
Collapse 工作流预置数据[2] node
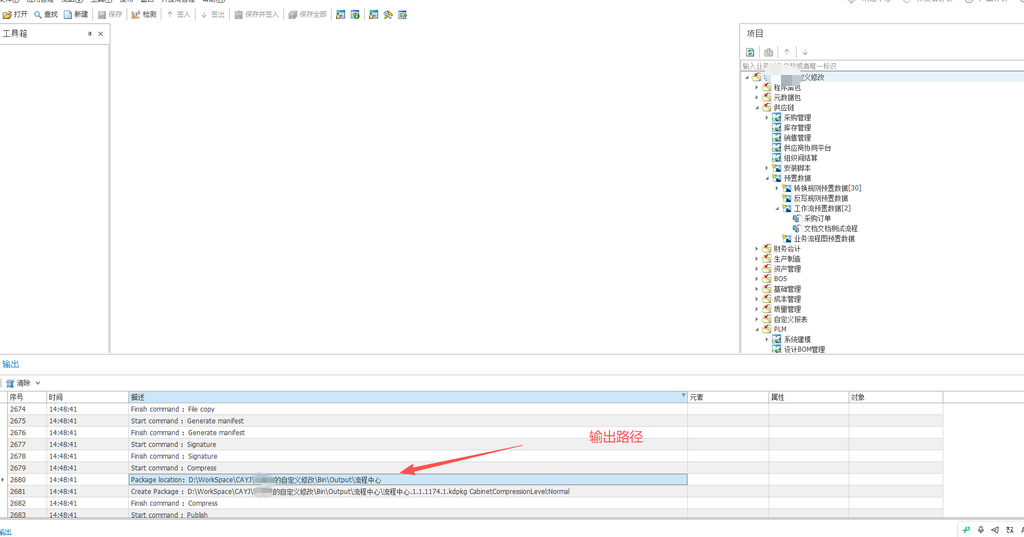click(x=777, y=208)
